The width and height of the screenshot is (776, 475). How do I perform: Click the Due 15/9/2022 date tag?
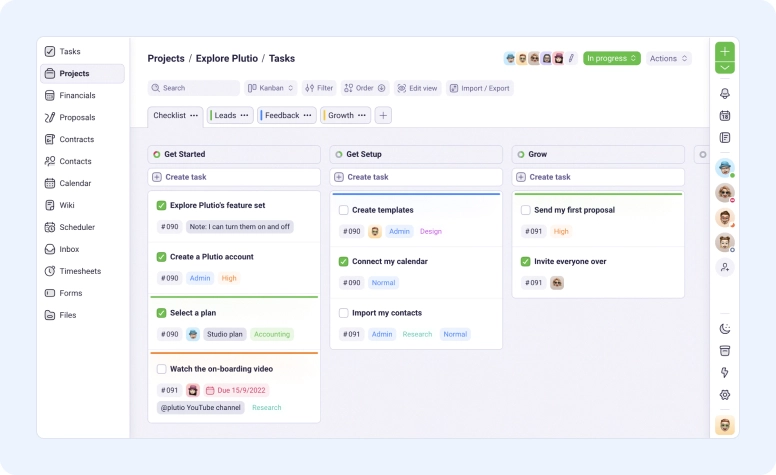coord(236,390)
